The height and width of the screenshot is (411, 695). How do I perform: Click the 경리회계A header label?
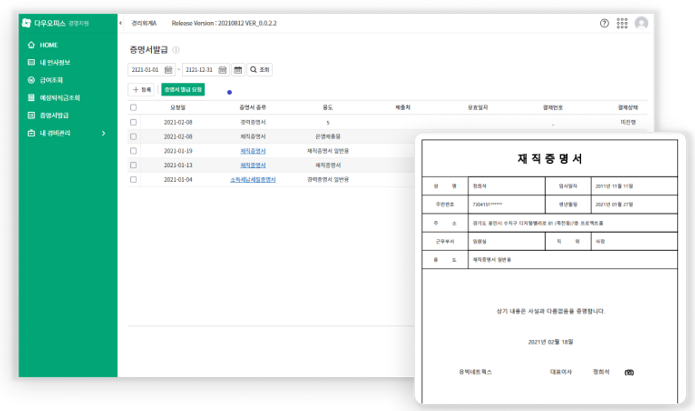click(x=144, y=23)
